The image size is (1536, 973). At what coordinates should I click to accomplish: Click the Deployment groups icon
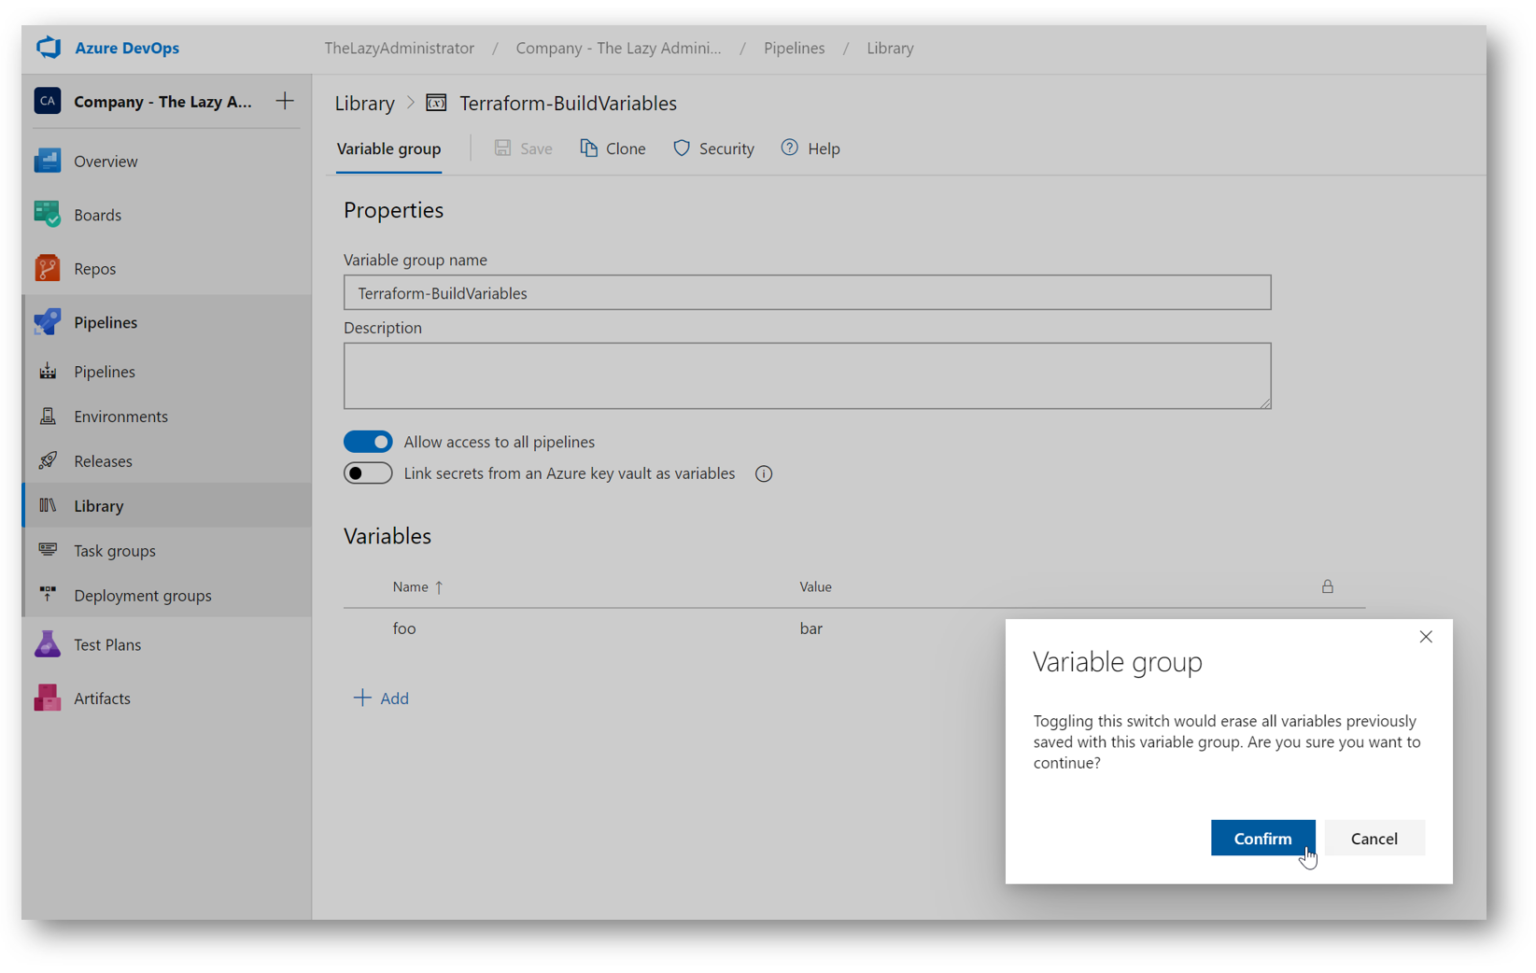[x=47, y=595]
